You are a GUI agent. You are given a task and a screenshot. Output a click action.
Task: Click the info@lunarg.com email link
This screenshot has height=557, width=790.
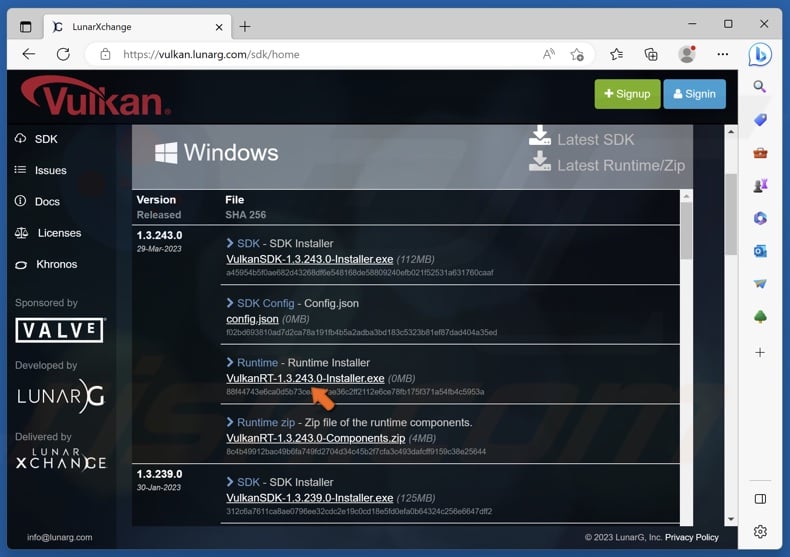pos(59,537)
